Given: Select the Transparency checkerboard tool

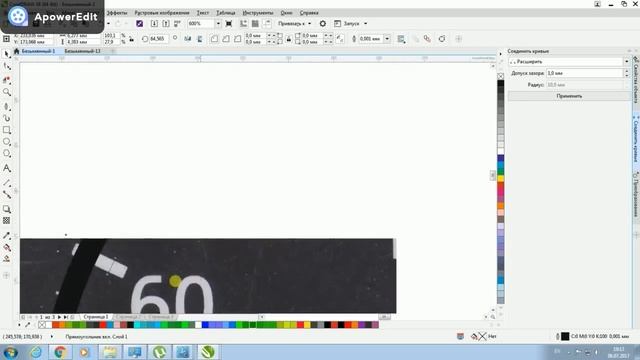Looking at the screenshot, I should click(x=7, y=221).
